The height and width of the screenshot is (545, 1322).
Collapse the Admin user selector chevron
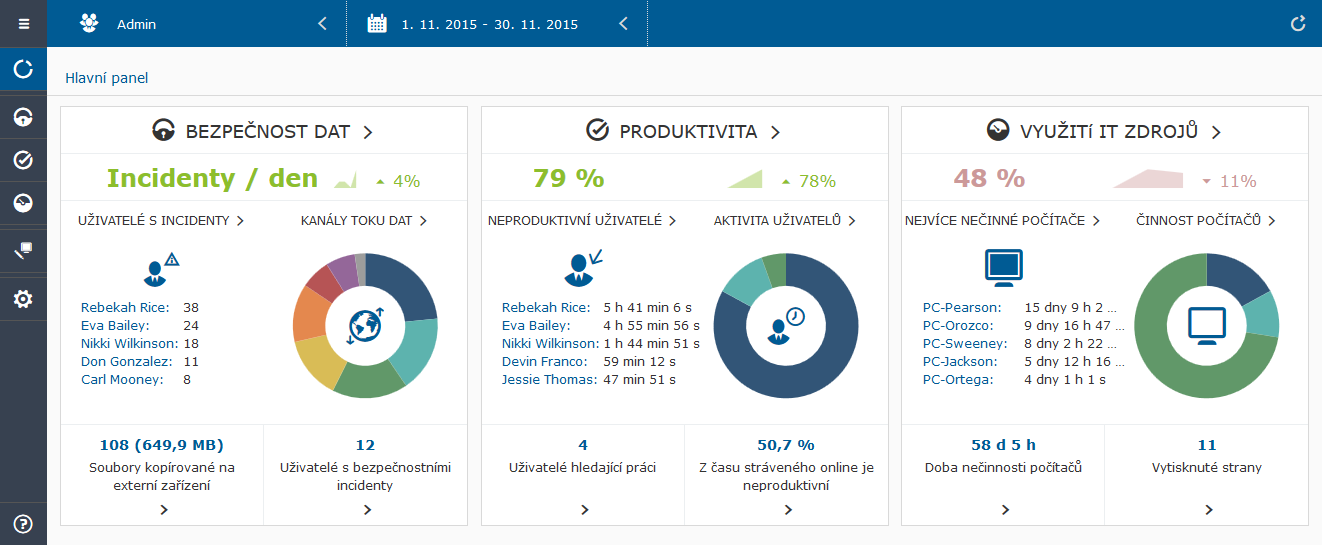322,24
